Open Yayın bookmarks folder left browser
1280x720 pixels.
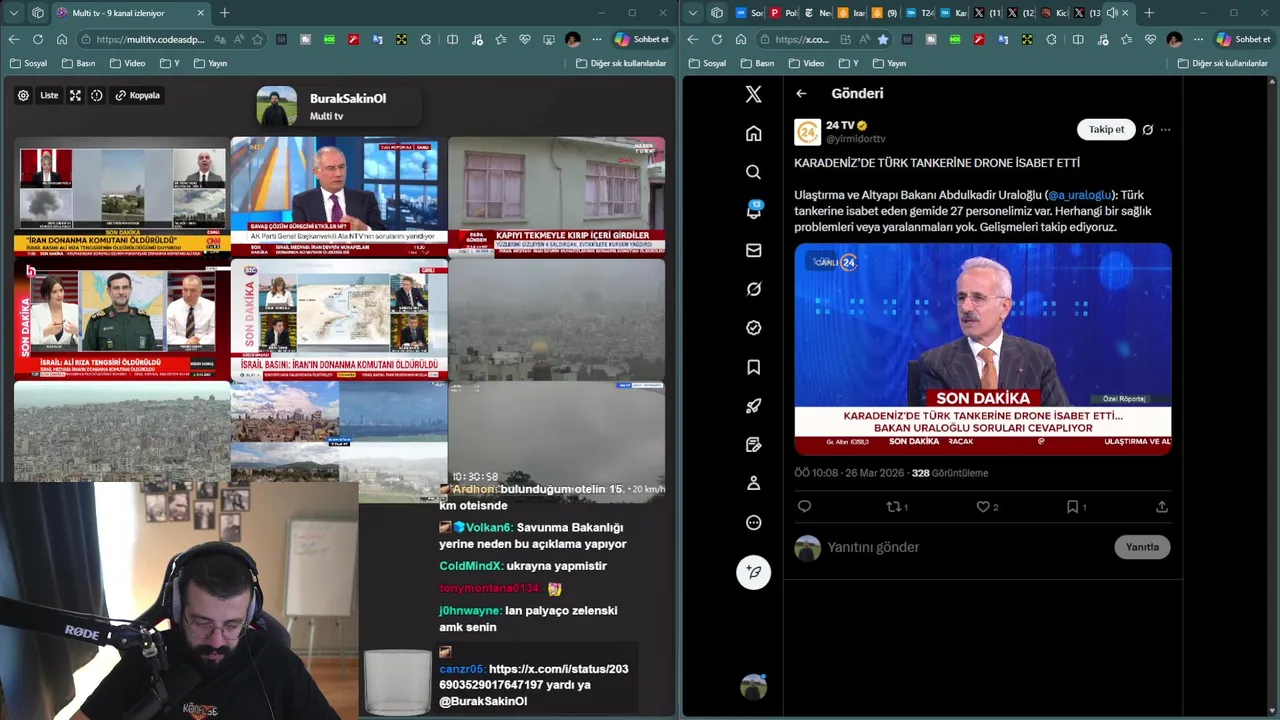click(208, 63)
